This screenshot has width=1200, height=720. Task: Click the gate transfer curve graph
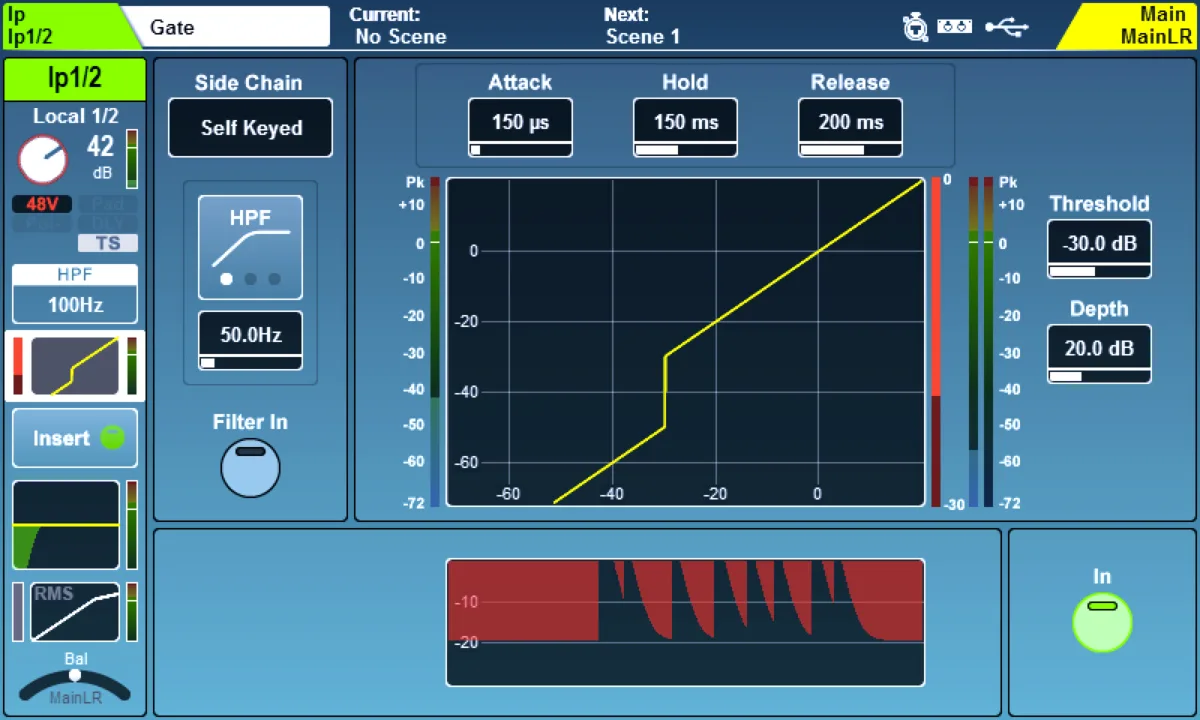click(685, 342)
